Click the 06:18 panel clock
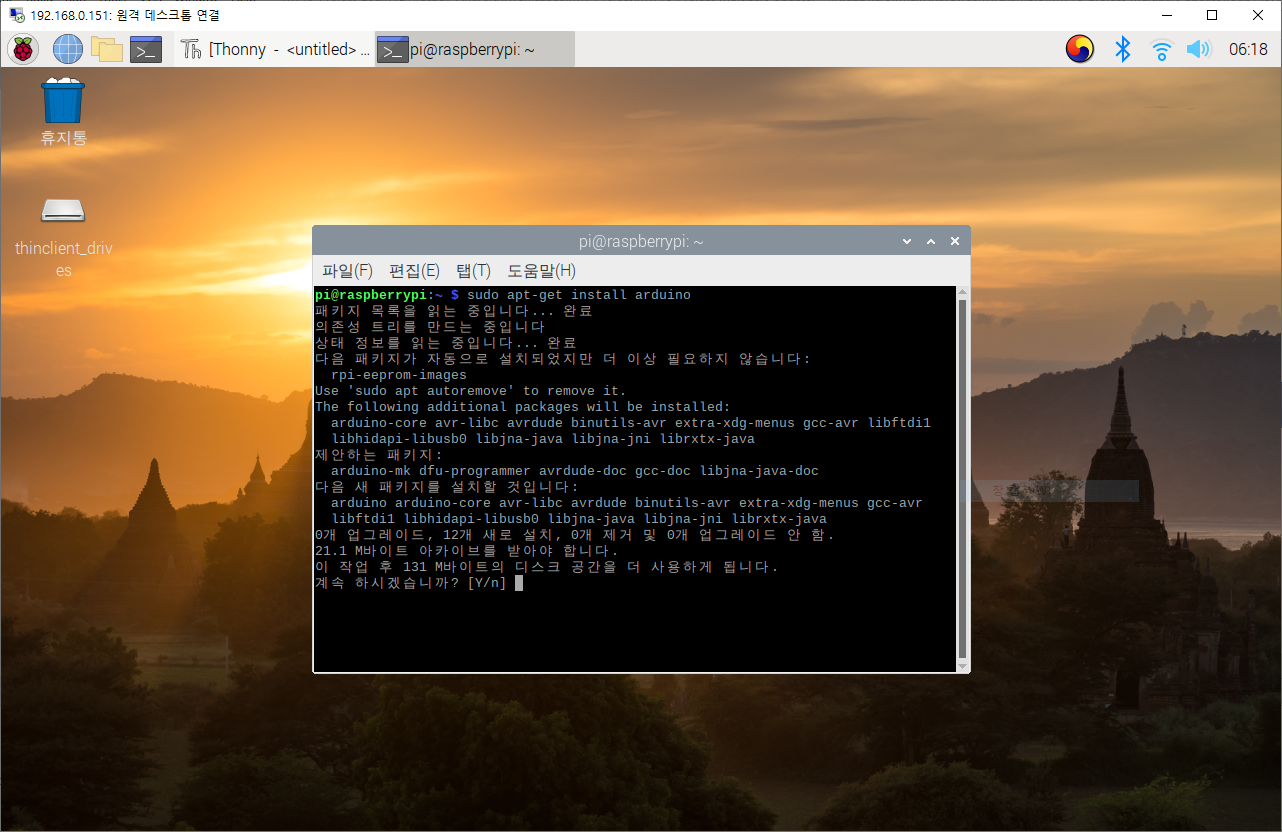 [x=1248, y=49]
